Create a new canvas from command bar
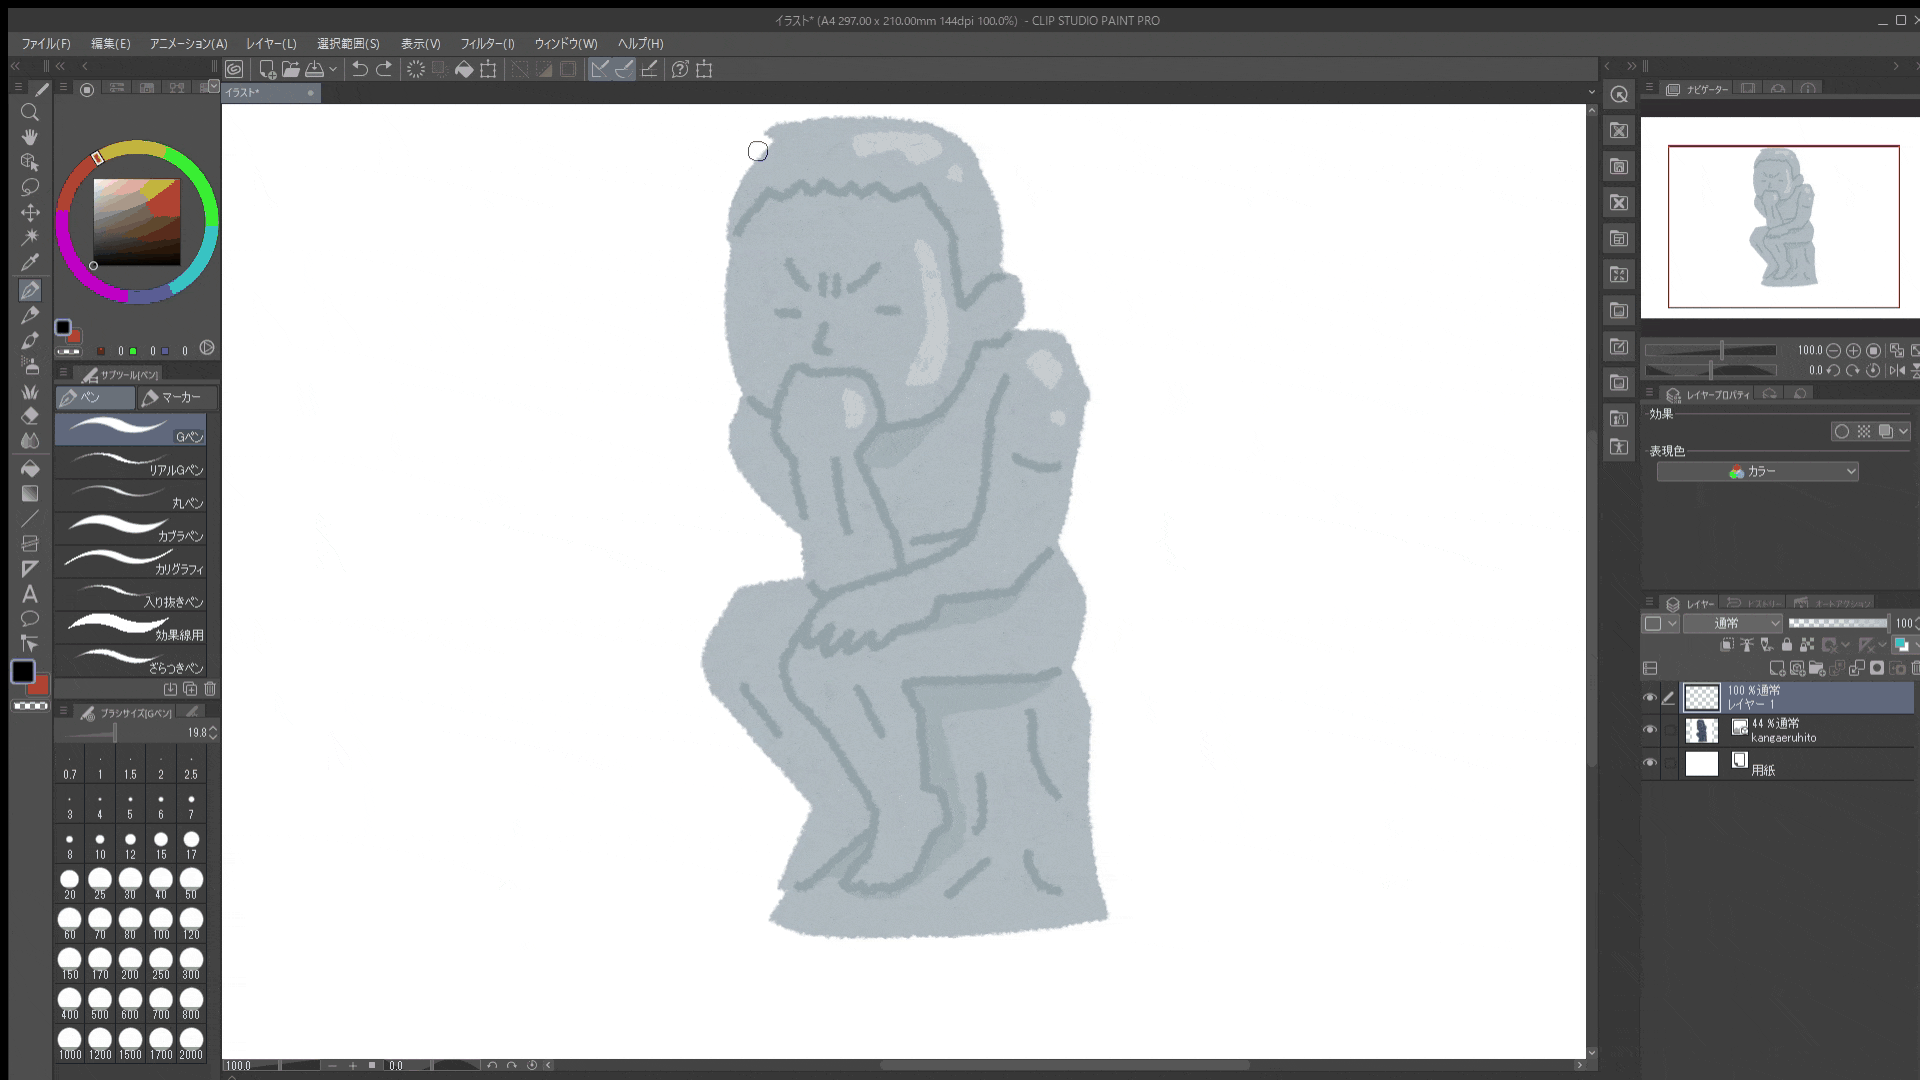1920x1080 pixels. click(267, 69)
